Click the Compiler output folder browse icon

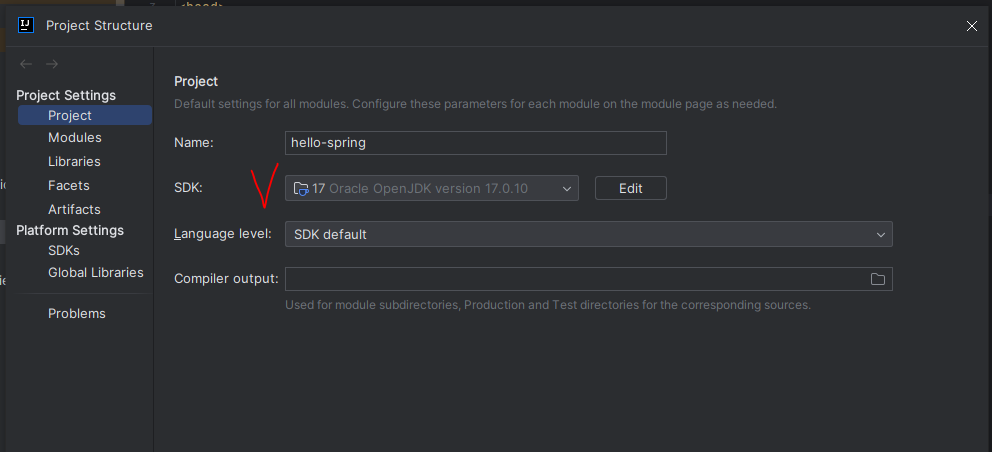pos(877,279)
